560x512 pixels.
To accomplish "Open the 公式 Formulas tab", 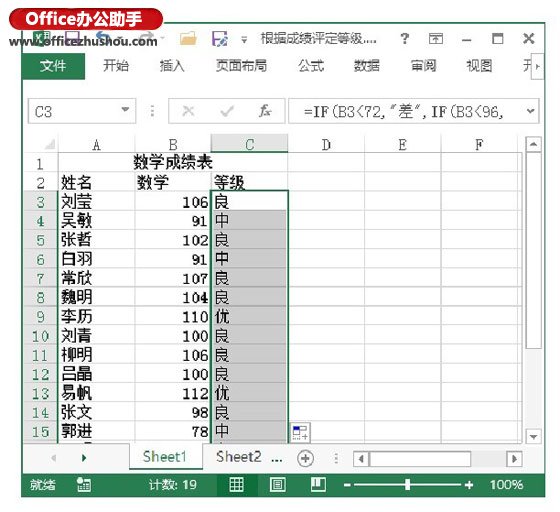I will click(311, 66).
